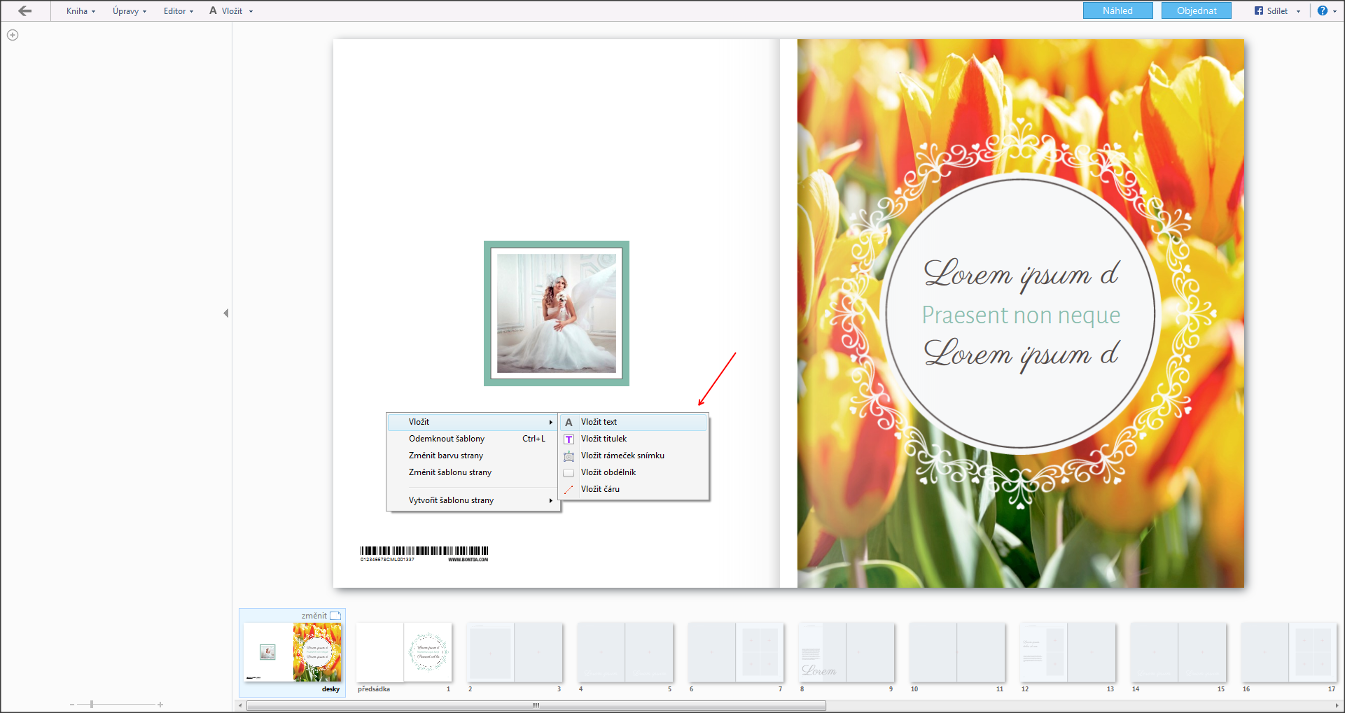Click the horizontal scrollbar thumb under thumbnails

click(536, 705)
